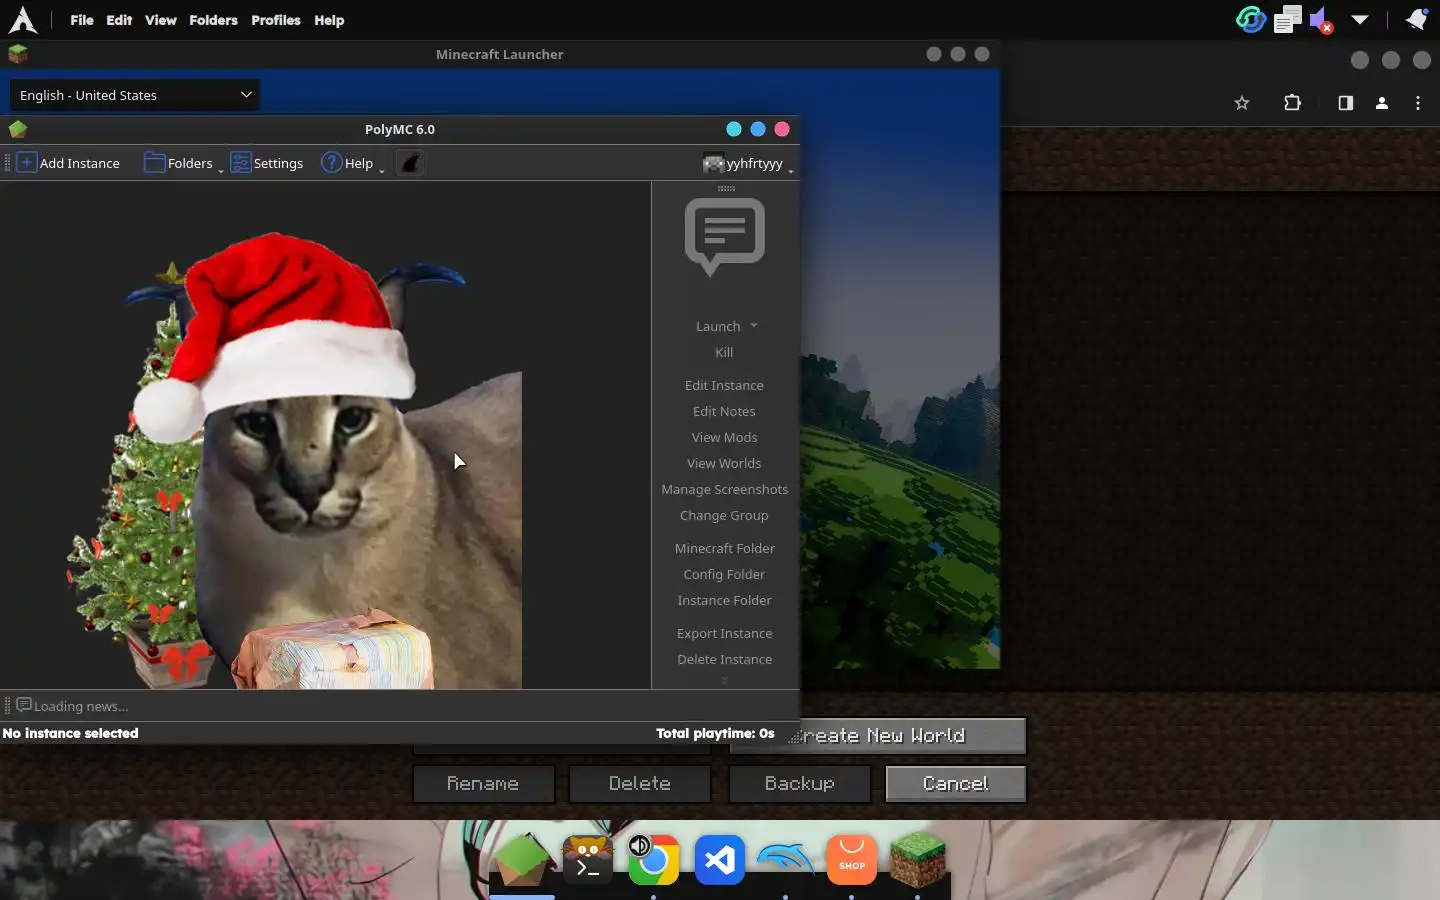Viewport: 1440px width, 900px height.
Task: Open the Edit menu in the top bar
Action: [119, 20]
